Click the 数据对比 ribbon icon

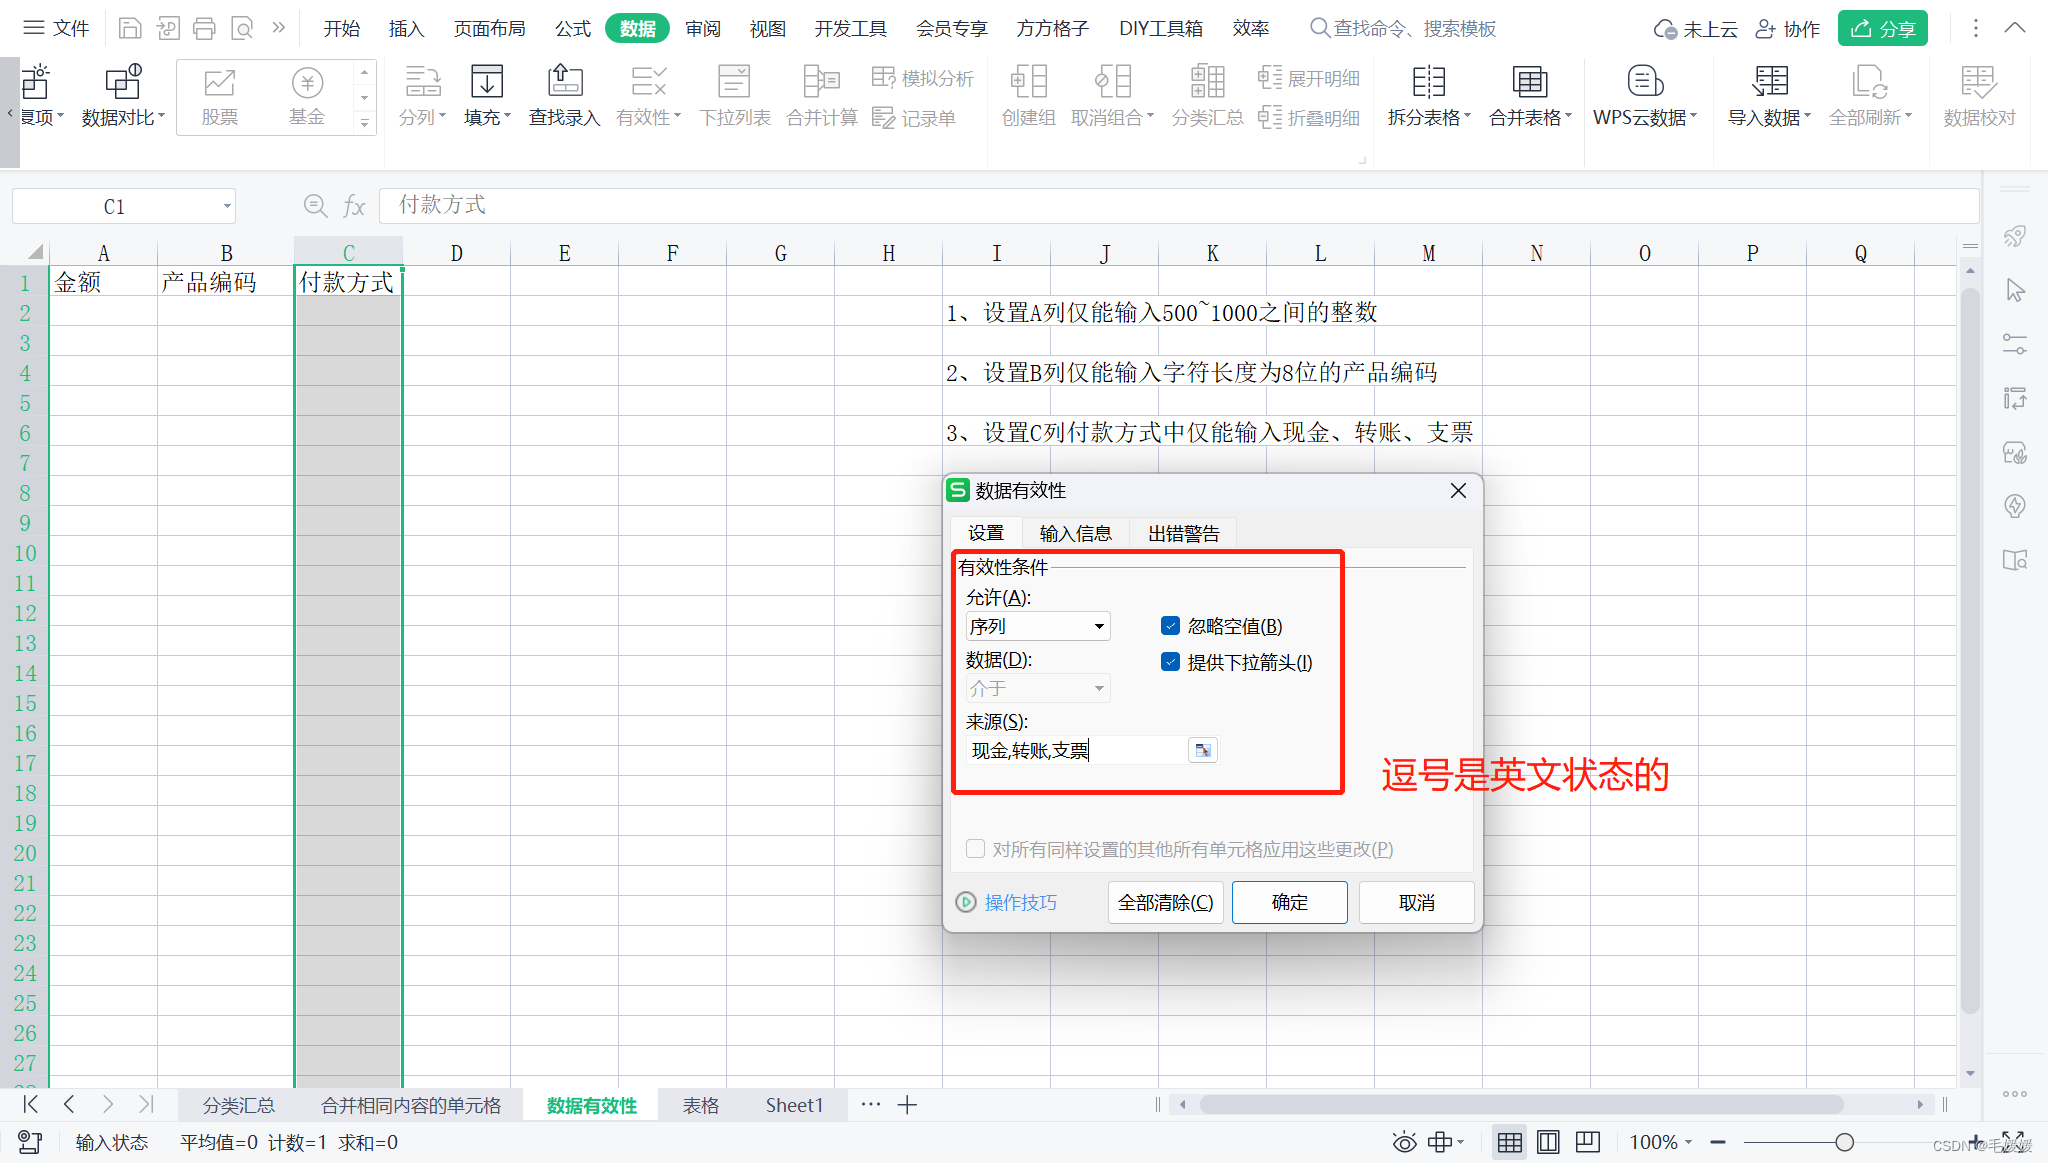123,95
